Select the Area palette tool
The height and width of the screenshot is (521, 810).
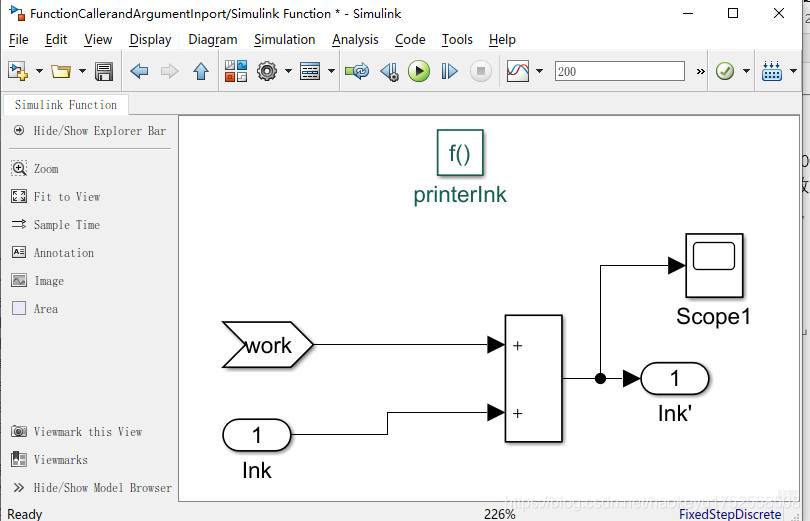[35, 309]
